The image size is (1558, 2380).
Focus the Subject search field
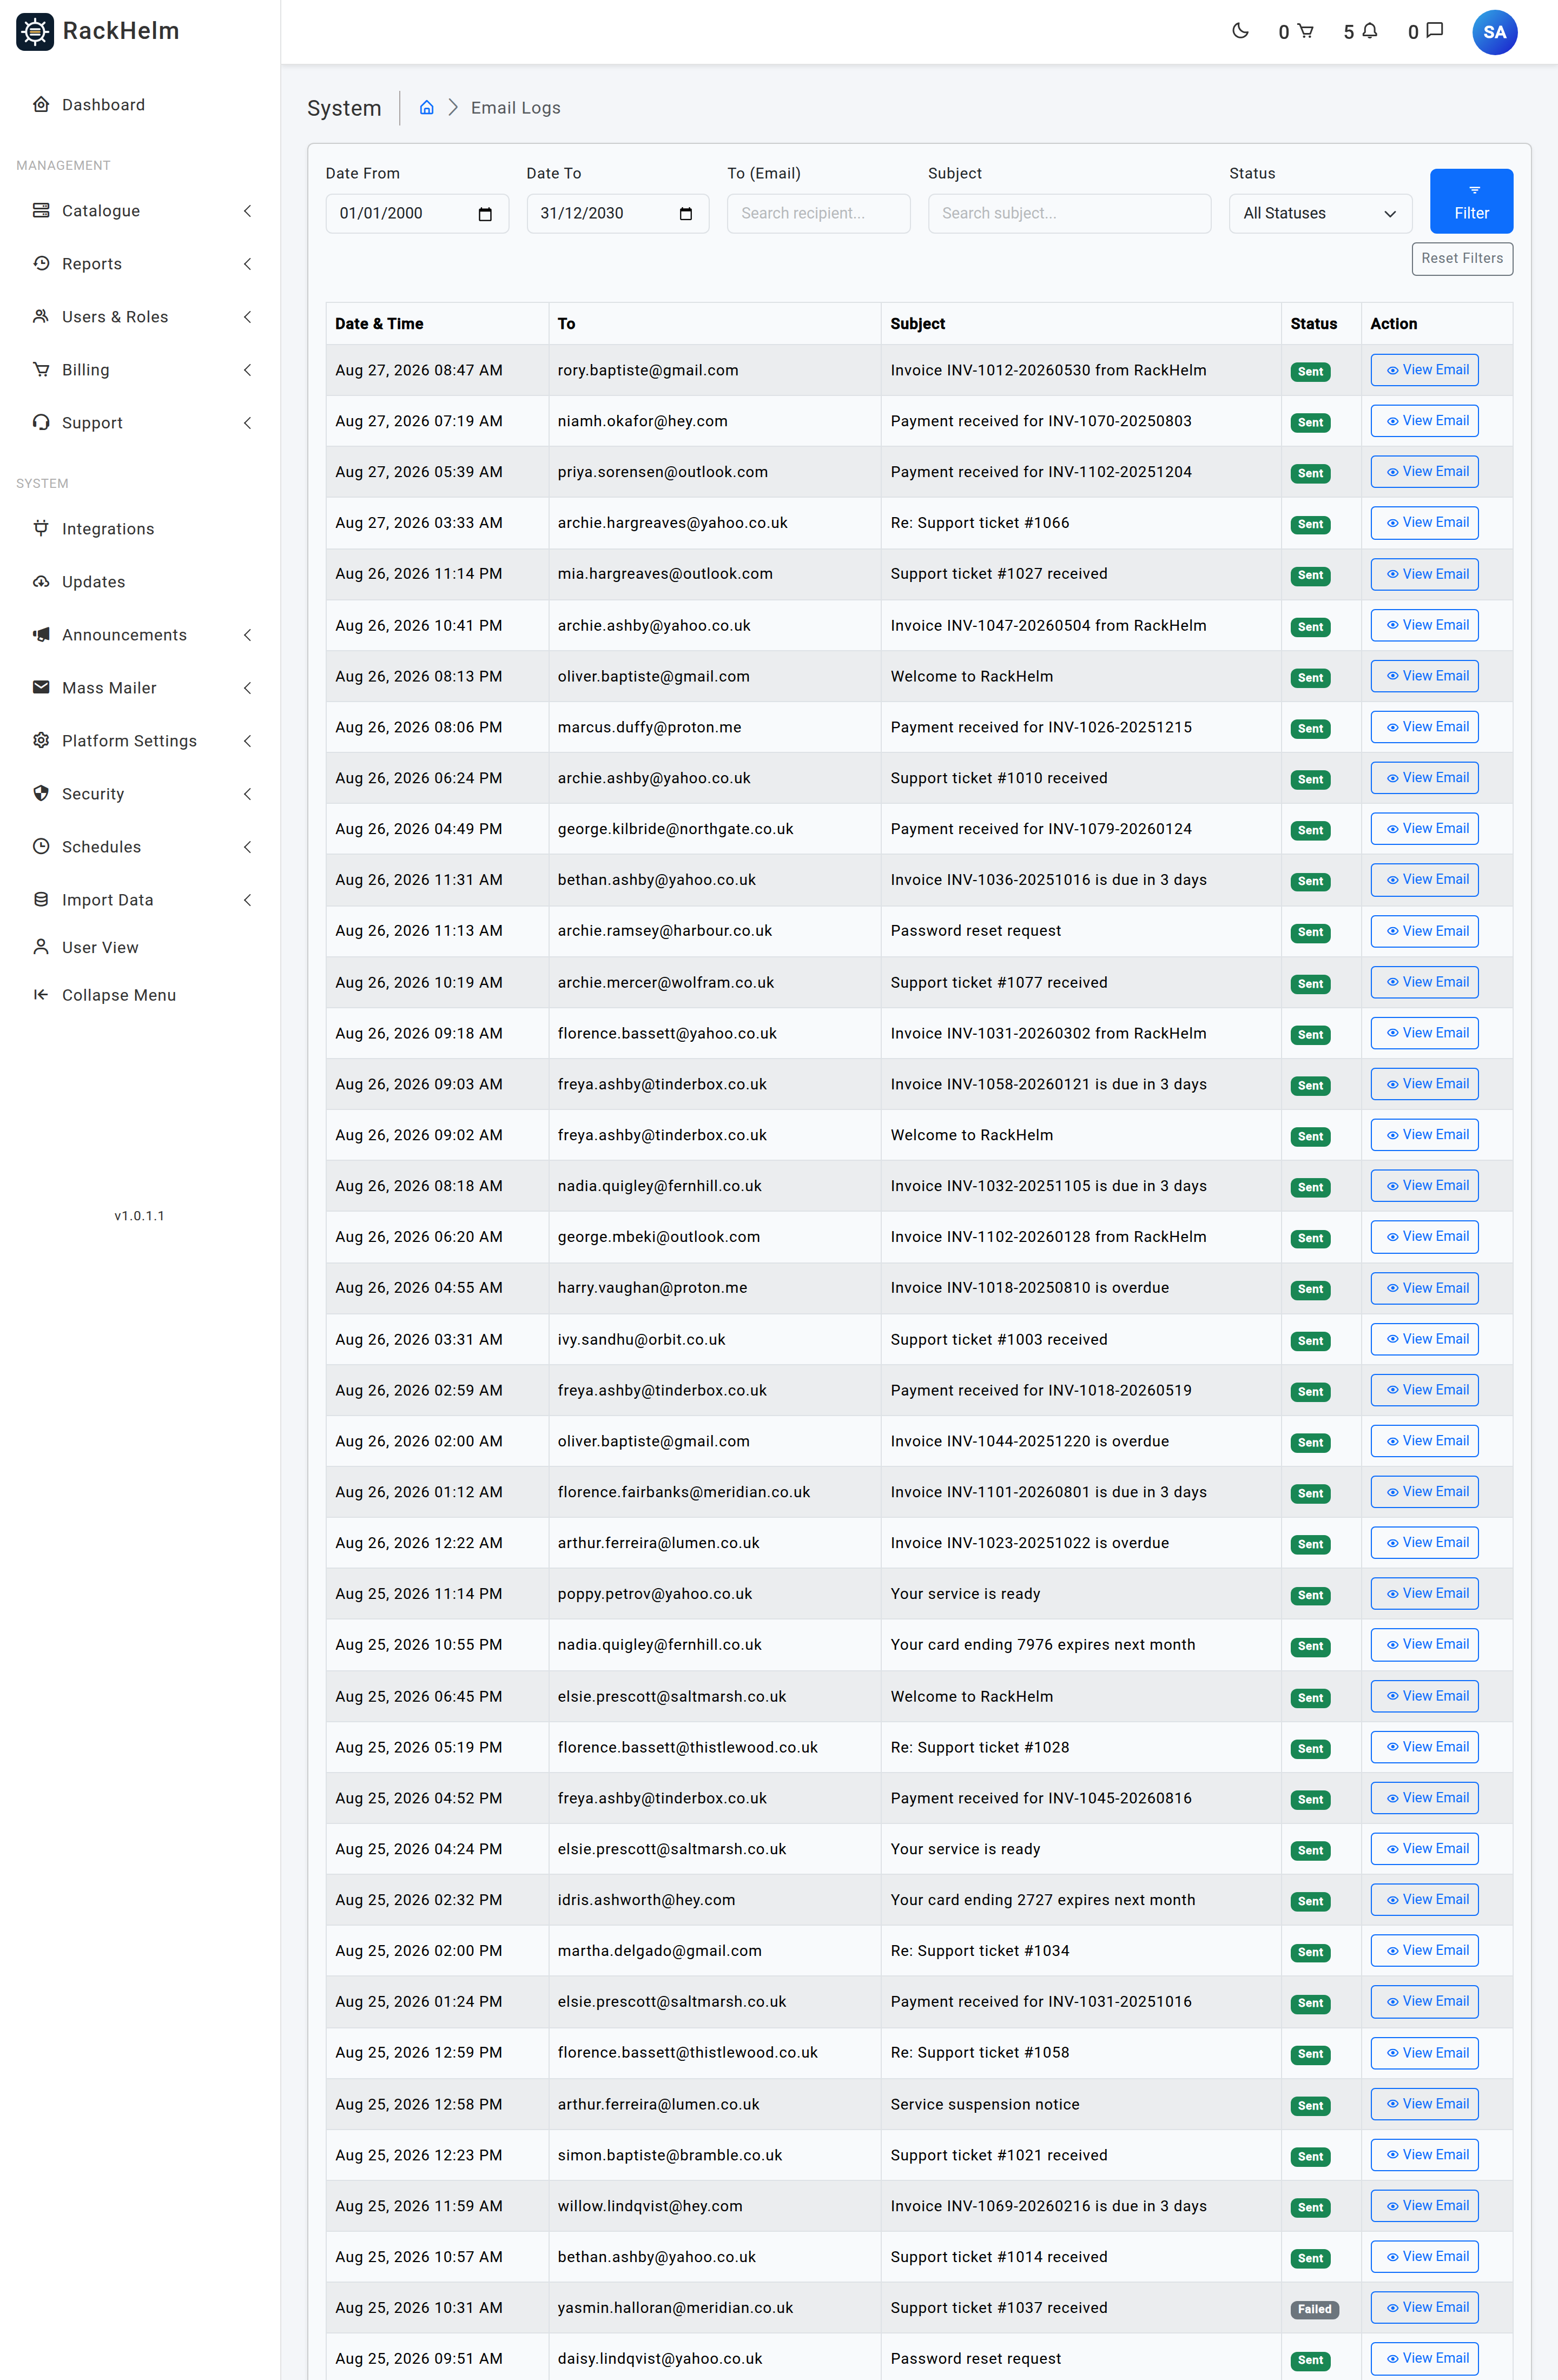pos(1069,214)
